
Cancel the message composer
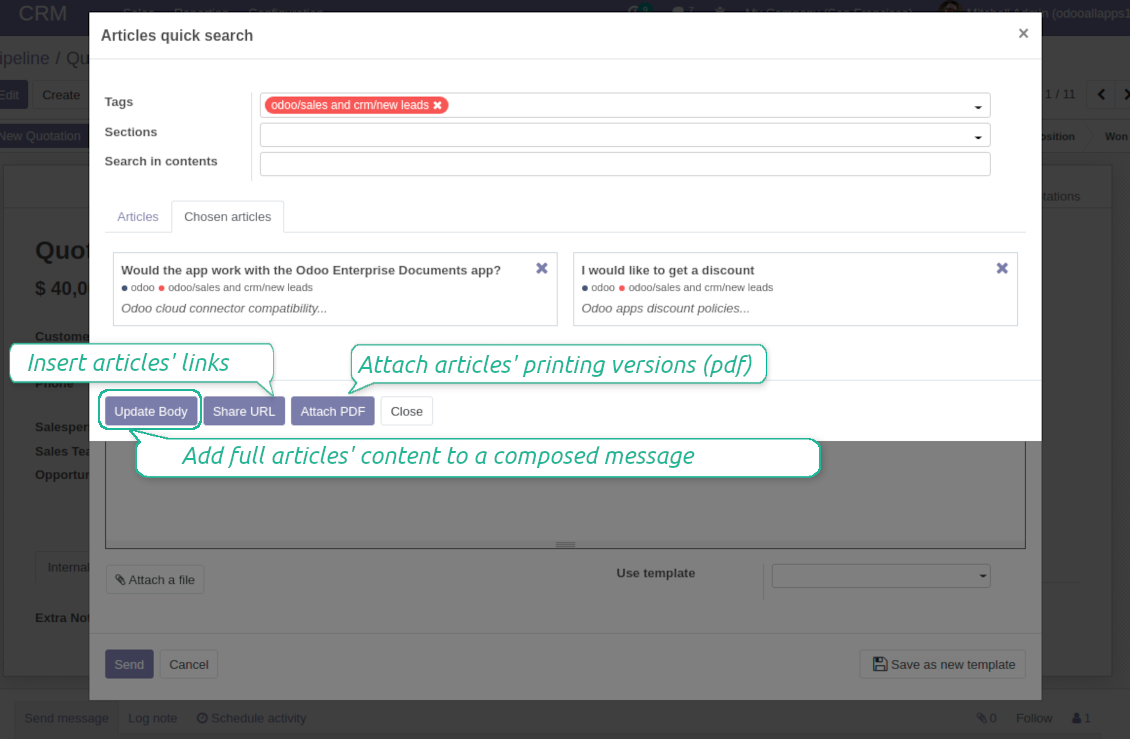click(x=189, y=664)
